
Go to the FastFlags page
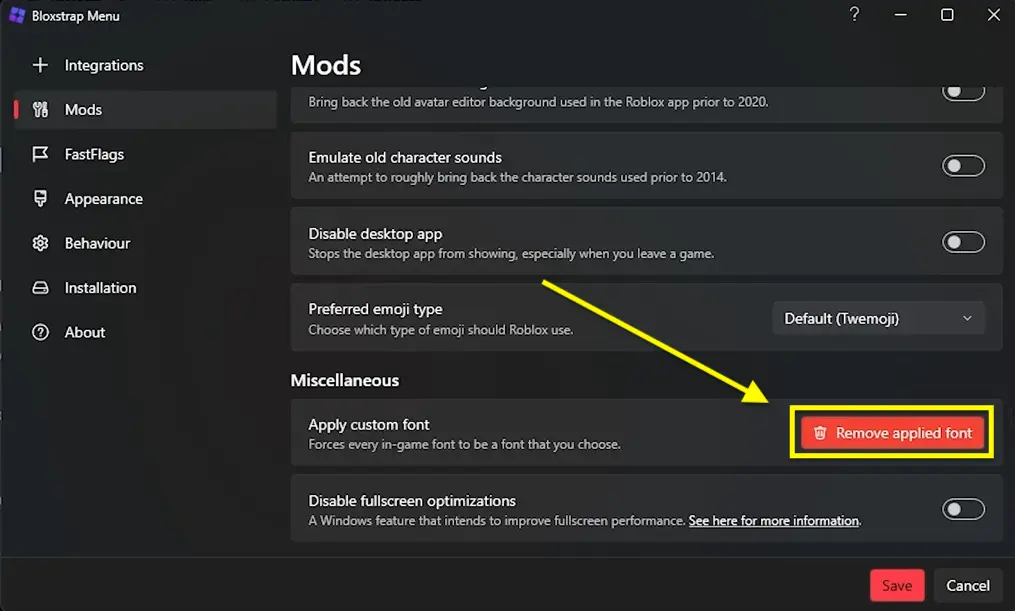tap(95, 154)
